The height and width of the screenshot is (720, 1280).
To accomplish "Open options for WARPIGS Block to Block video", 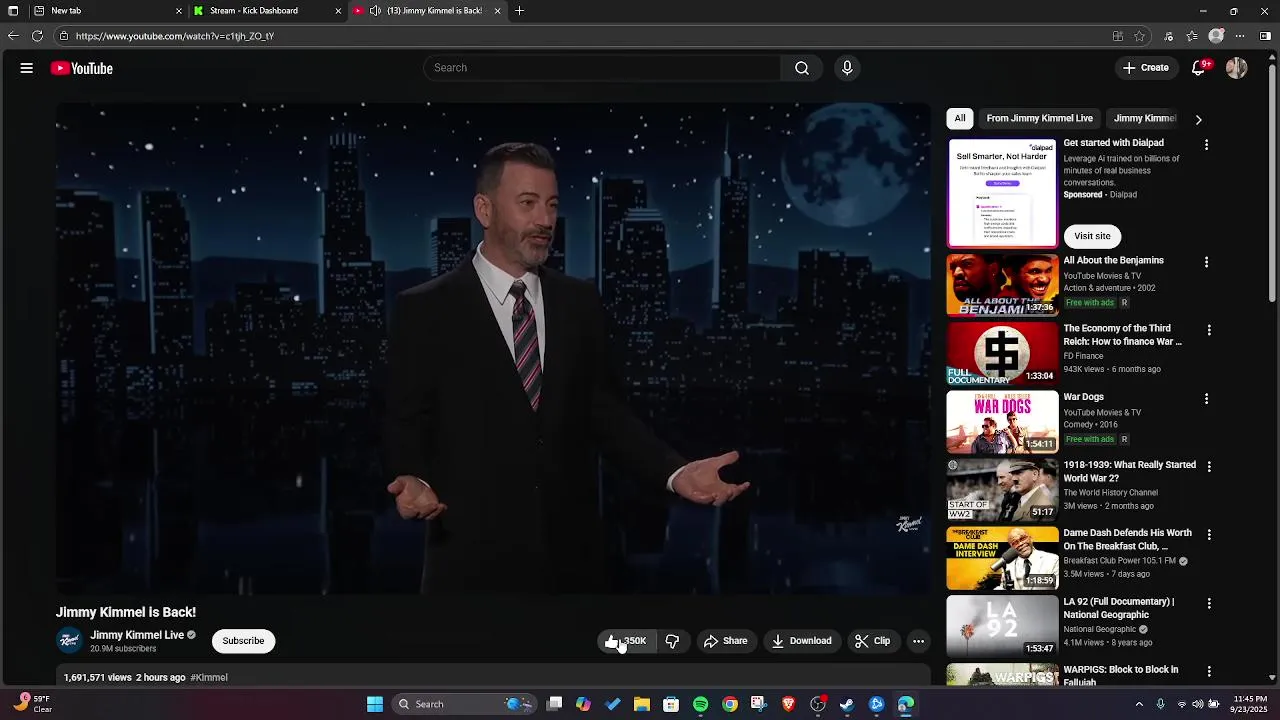I will point(1208,672).
